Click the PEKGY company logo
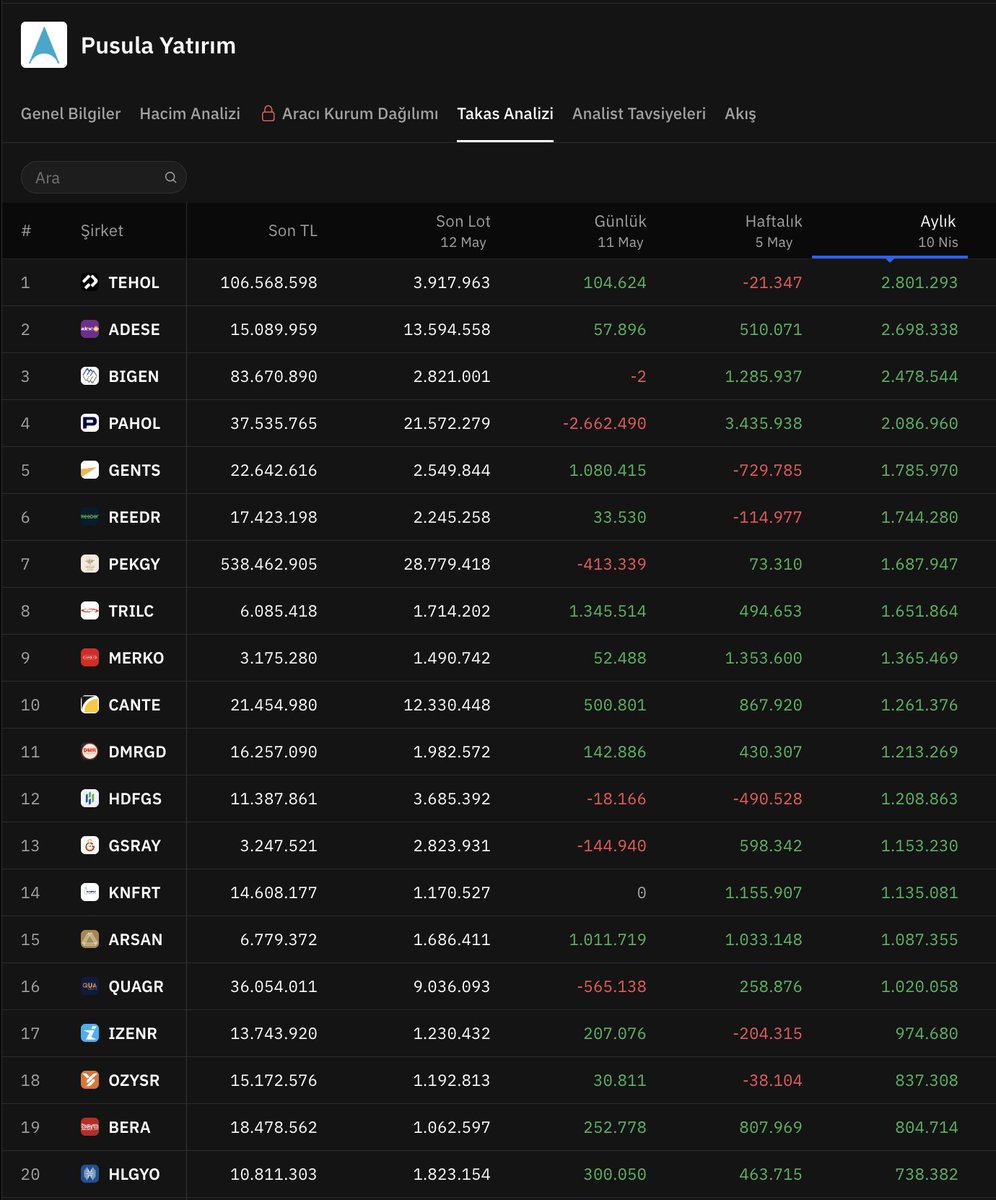This screenshot has width=996, height=1200. tap(90, 565)
